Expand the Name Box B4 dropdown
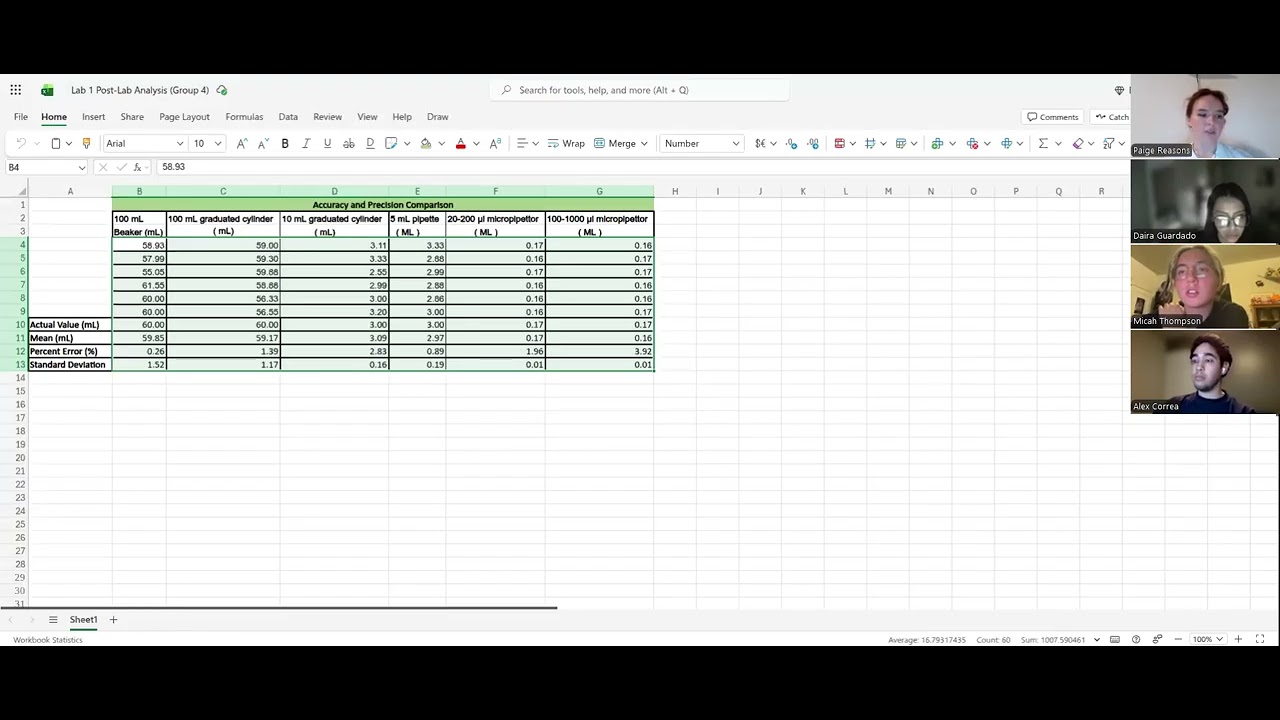 (82, 168)
